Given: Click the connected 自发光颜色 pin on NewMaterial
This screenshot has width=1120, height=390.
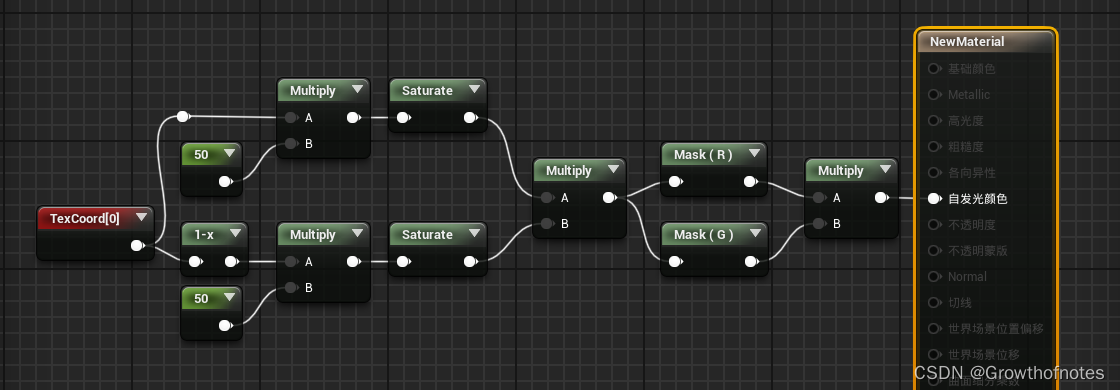Looking at the screenshot, I should [934, 199].
